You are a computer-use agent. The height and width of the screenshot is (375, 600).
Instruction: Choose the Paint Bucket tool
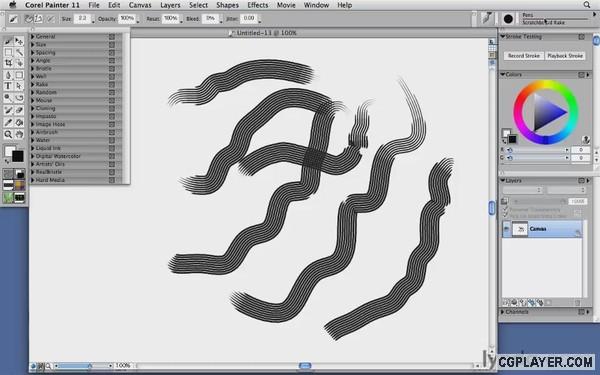[19, 122]
